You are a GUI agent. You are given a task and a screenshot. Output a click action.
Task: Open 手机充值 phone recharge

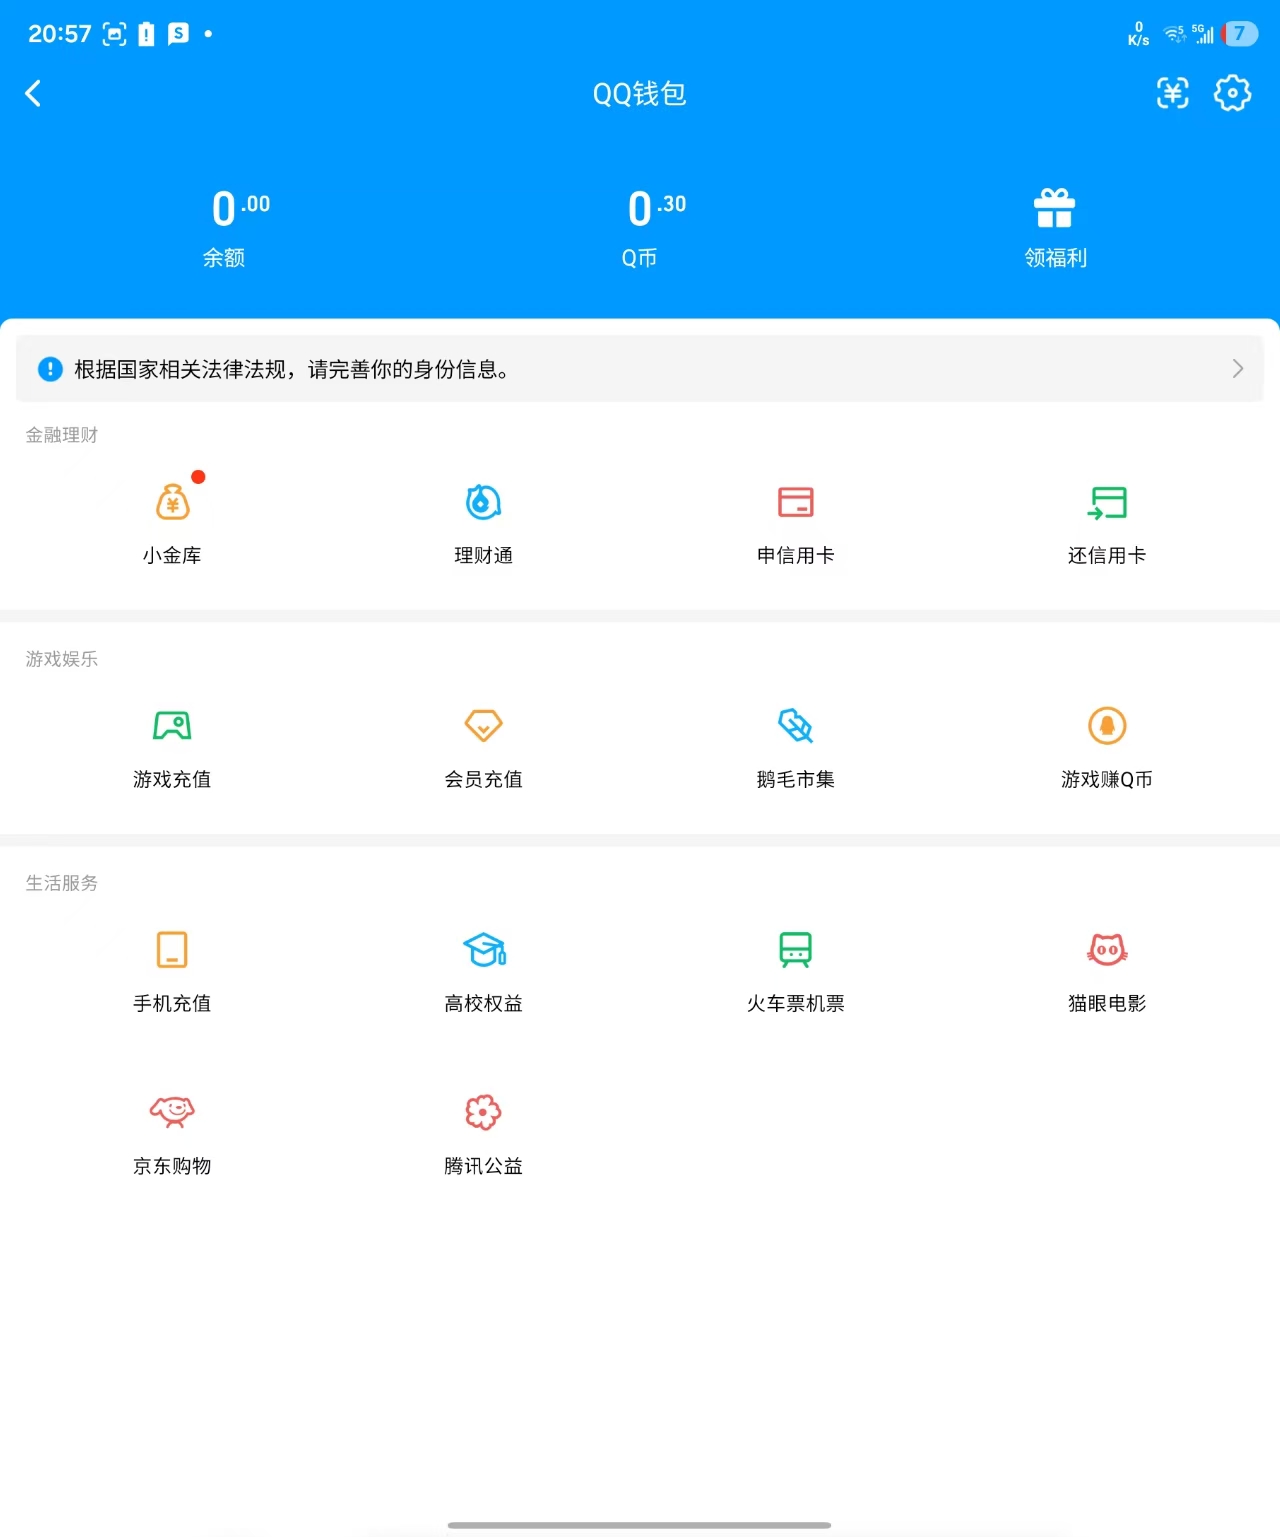pyautogui.click(x=172, y=968)
